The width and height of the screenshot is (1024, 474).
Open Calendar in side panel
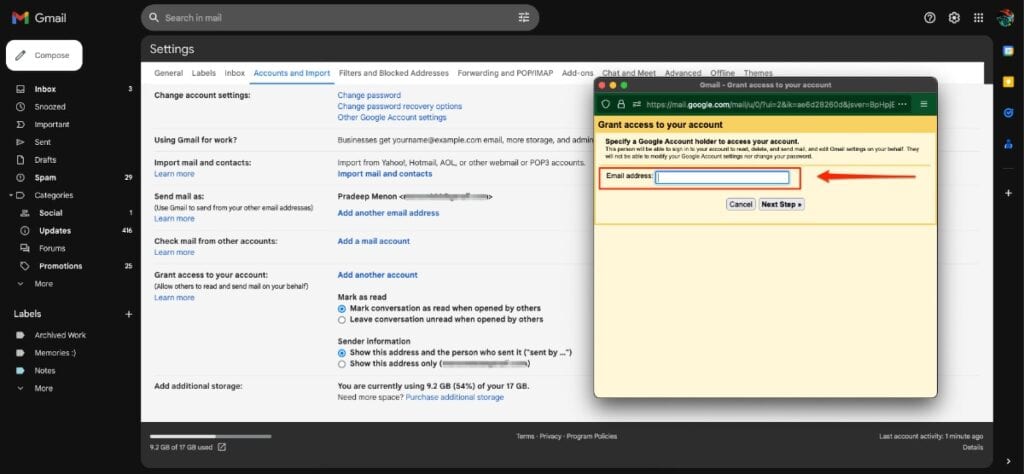click(x=1008, y=51)
